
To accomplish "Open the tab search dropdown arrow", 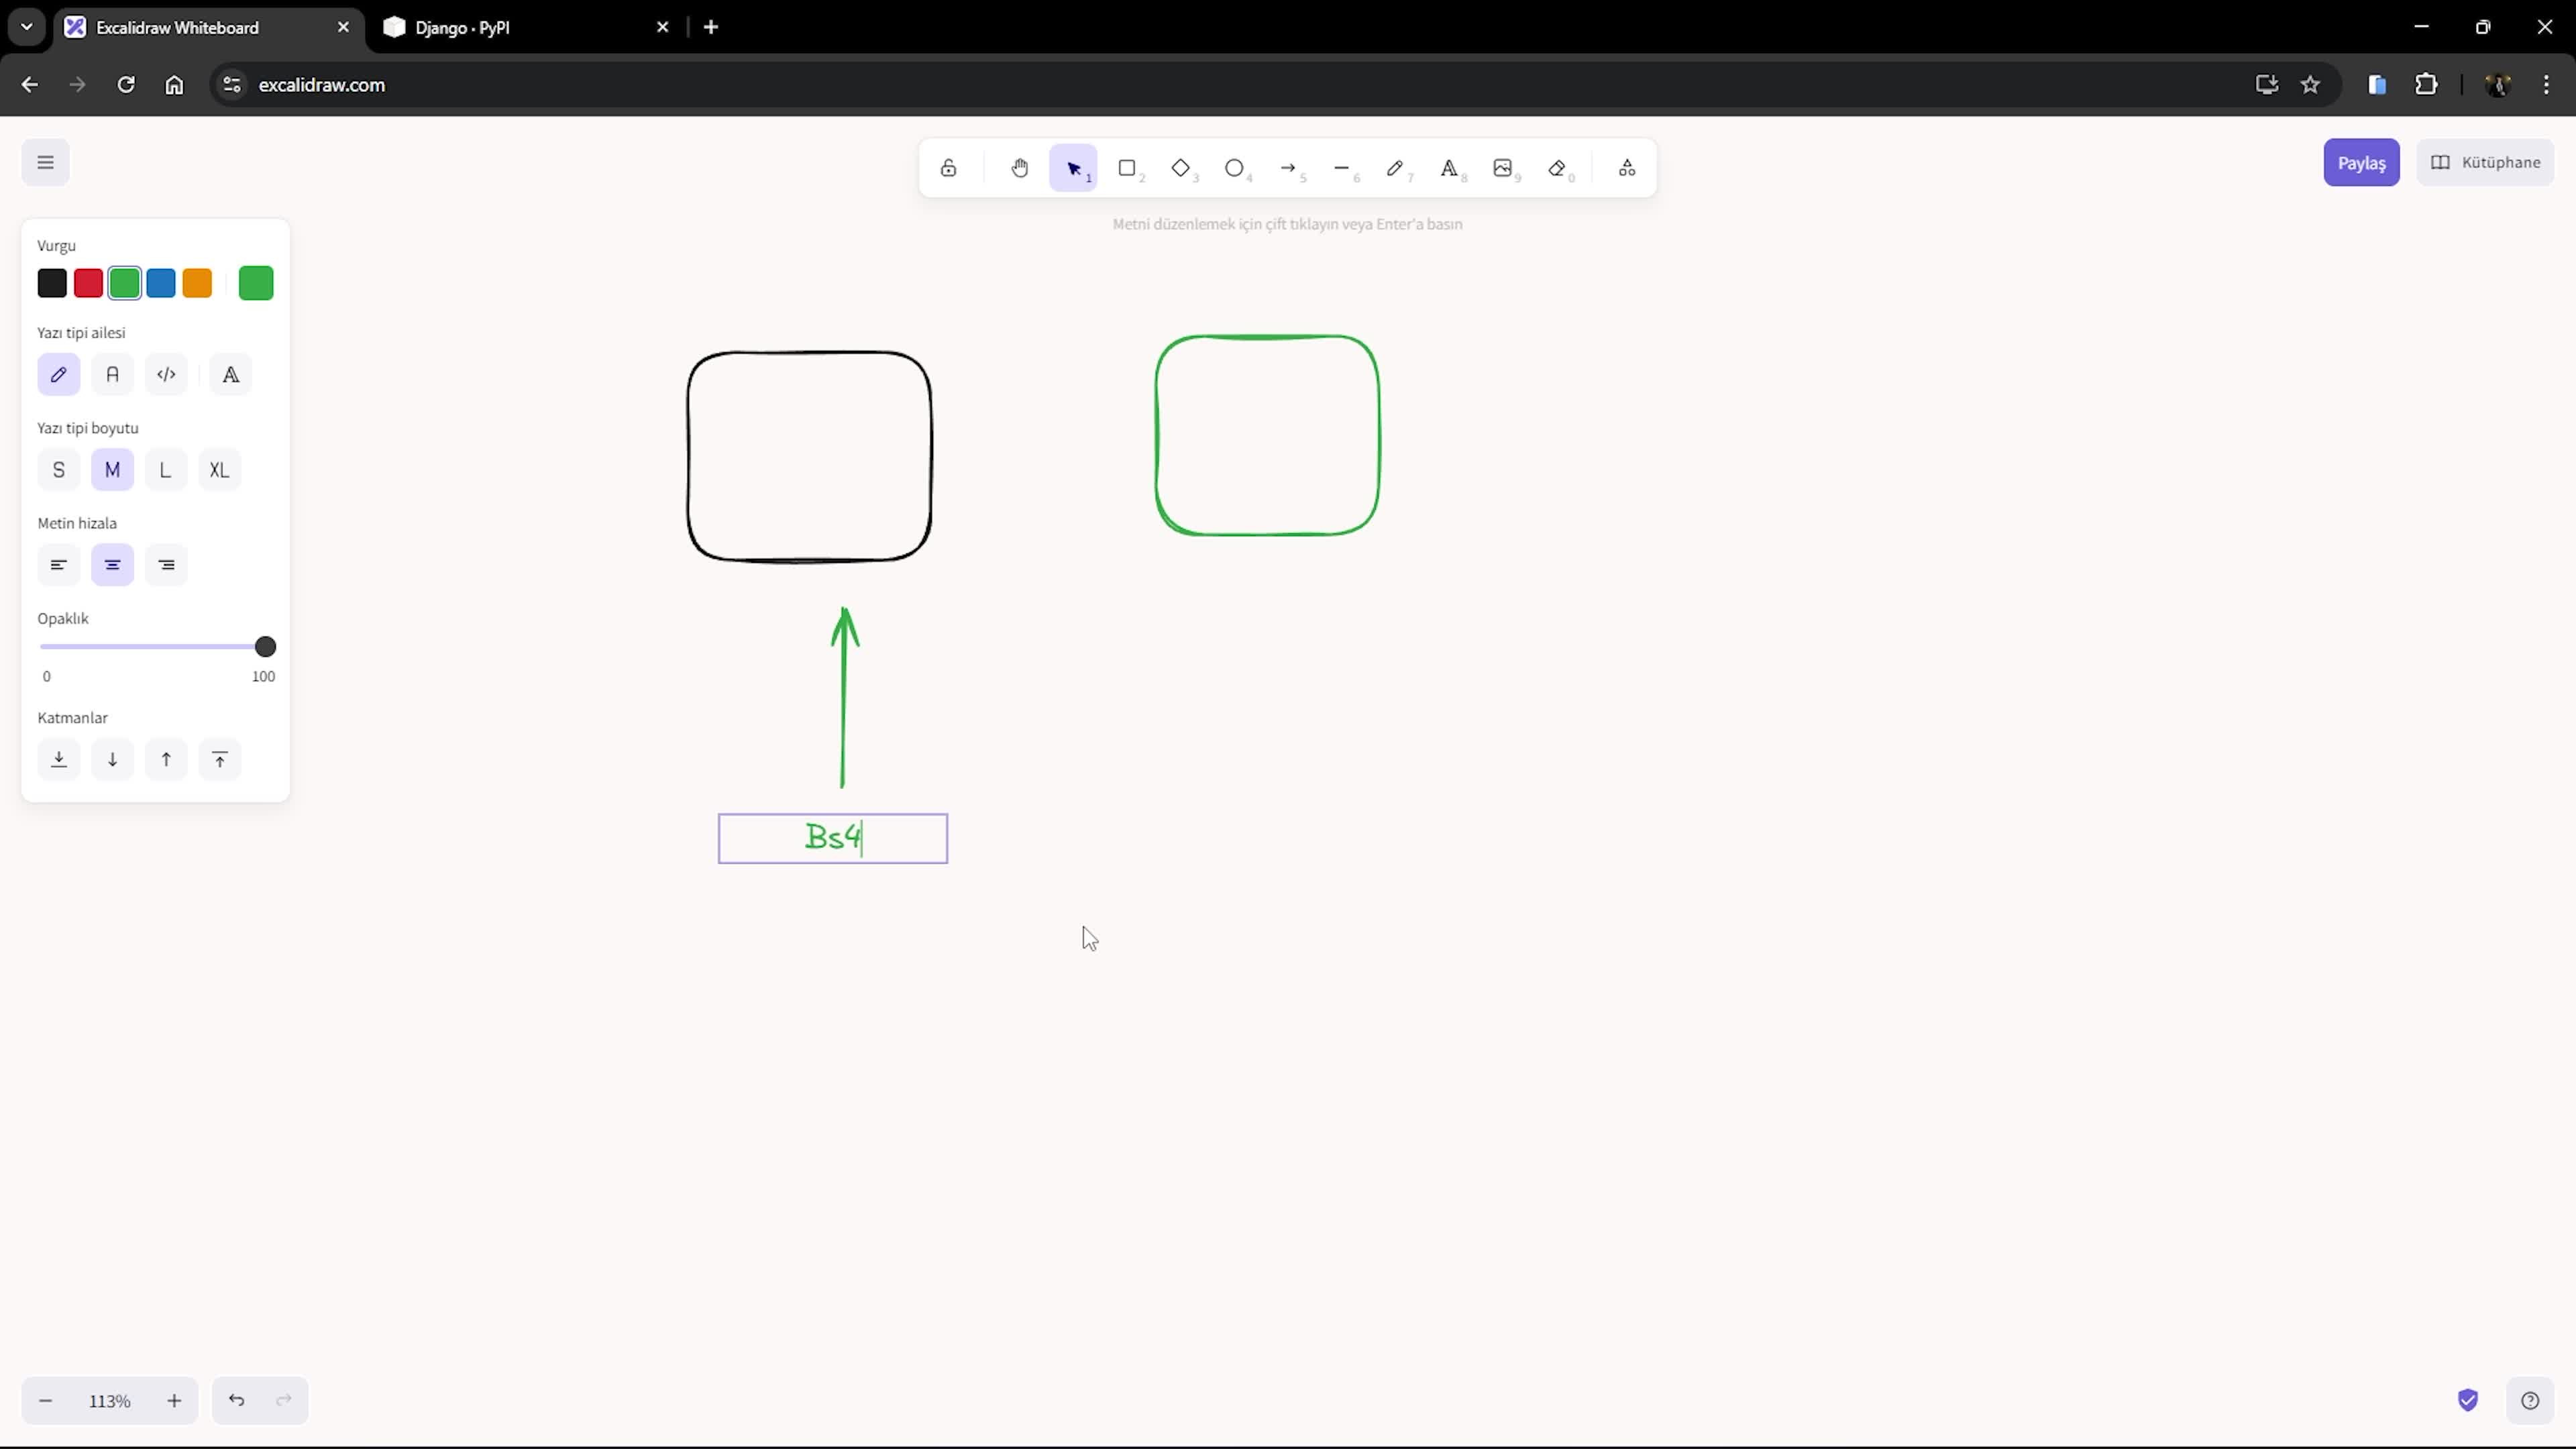I will coord(27,27).
